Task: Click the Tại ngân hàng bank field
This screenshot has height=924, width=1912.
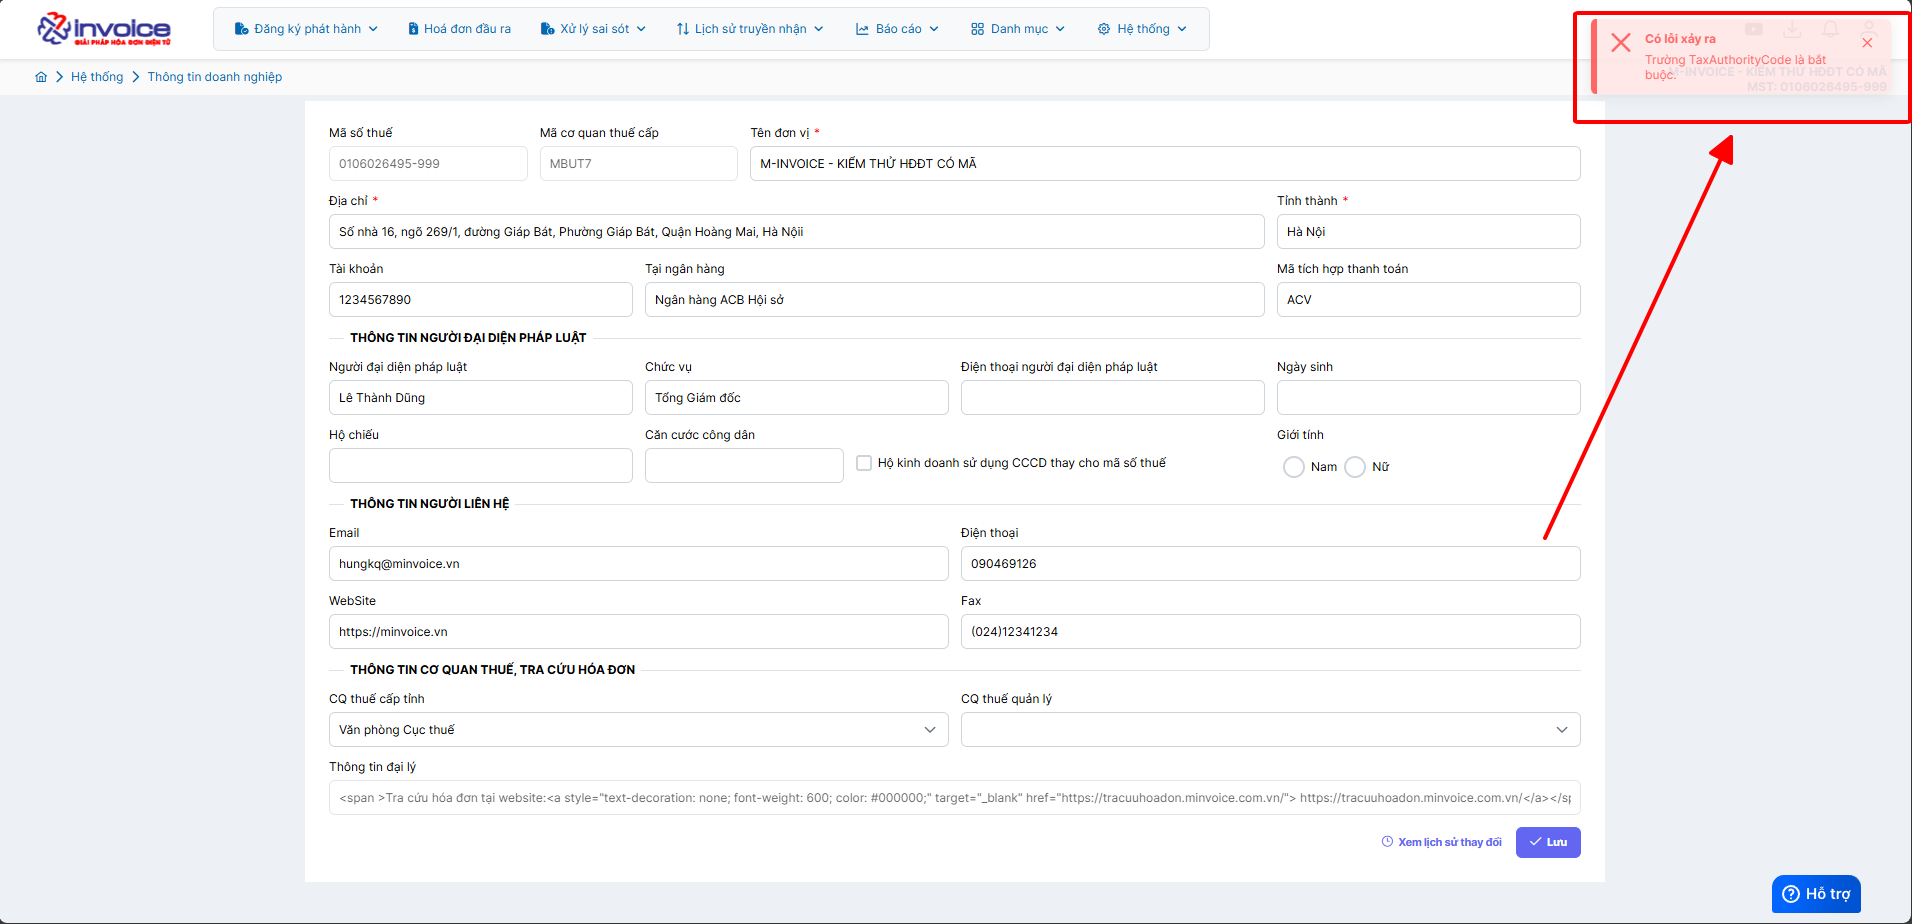Action: [955, 300]
